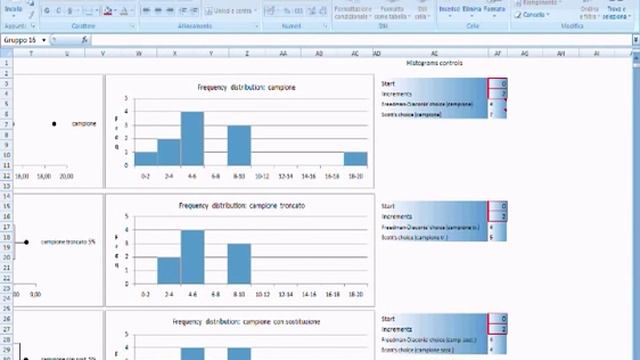Expand the font color dropdown arrow
Viewport: 640px width, 360px height.
pos(132,11)
